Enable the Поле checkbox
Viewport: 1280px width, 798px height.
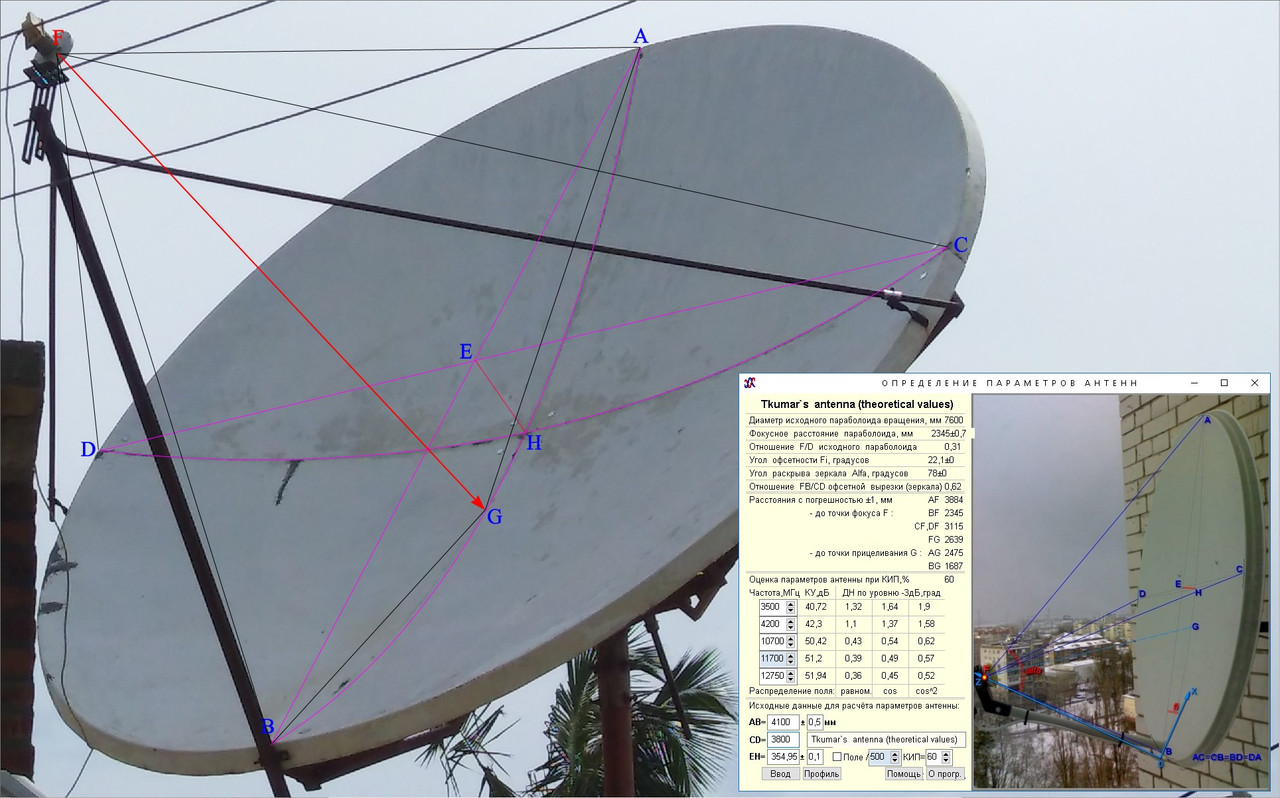[x=838, y=757]
